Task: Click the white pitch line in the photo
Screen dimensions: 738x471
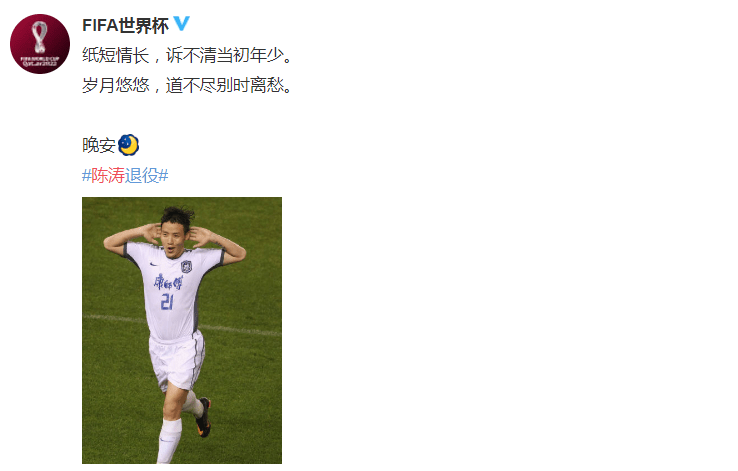Action: click(x=240, y=330)
